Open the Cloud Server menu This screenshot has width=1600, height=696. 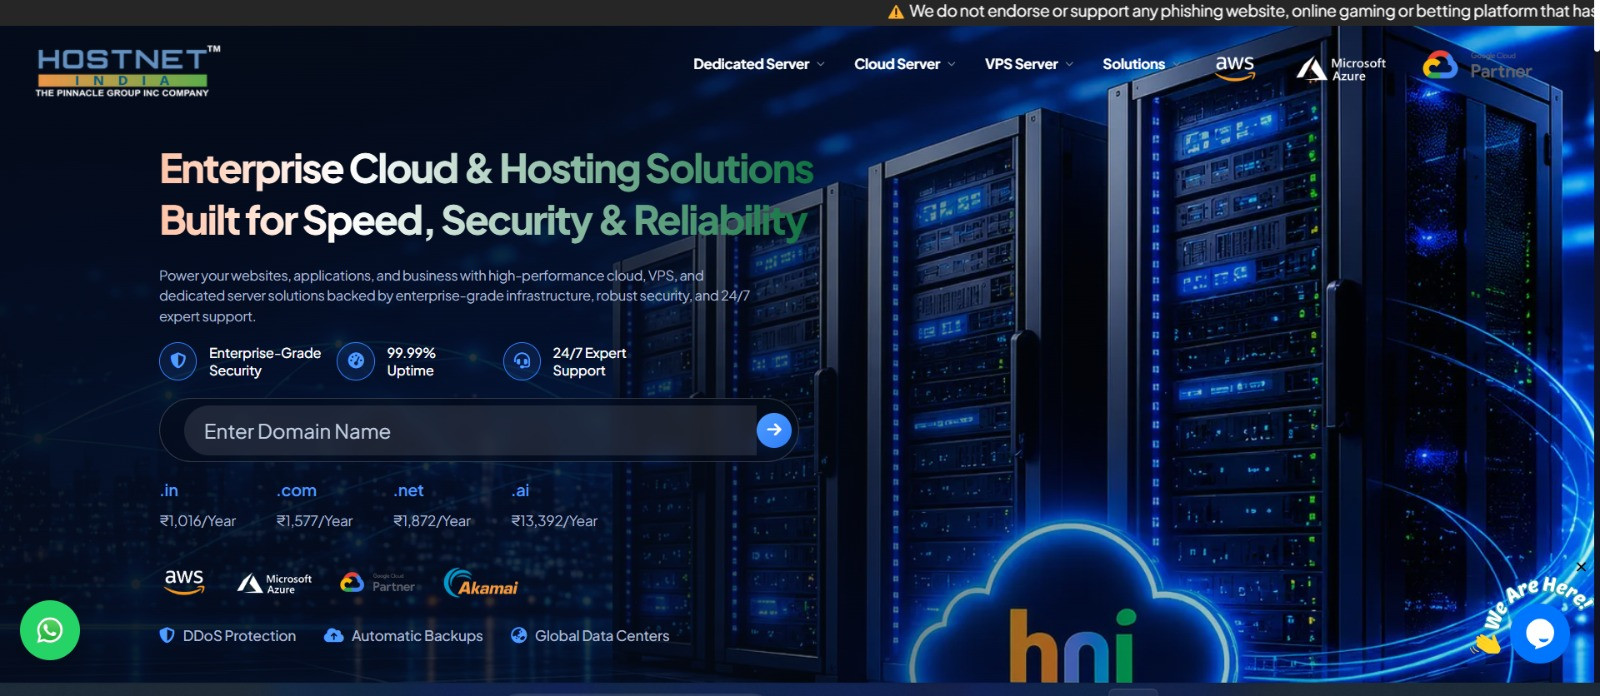click(x=897, y=64)
